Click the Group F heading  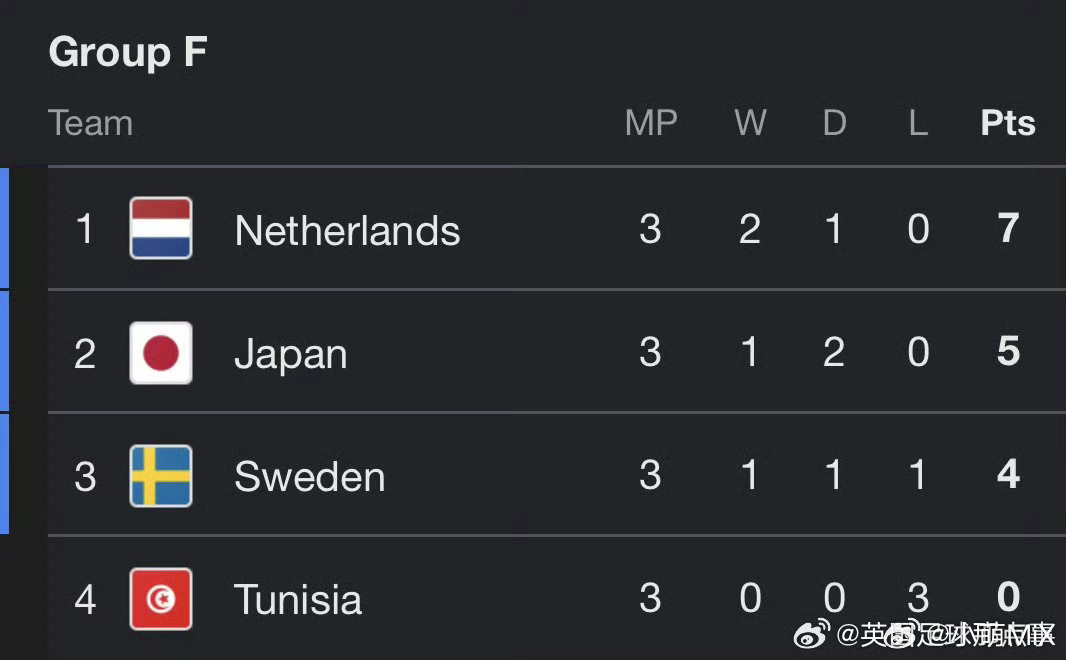click(128, 52)
